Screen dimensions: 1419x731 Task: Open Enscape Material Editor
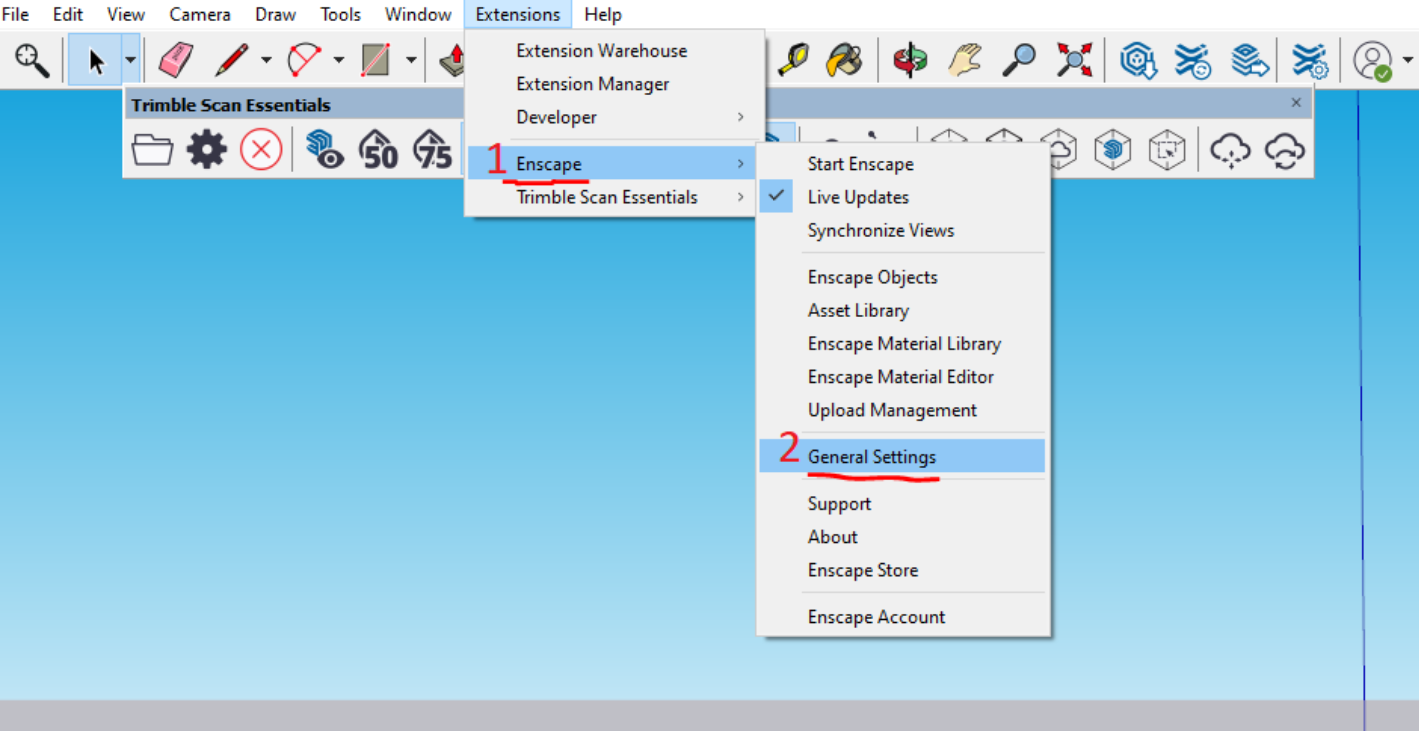tap(900, 377)
